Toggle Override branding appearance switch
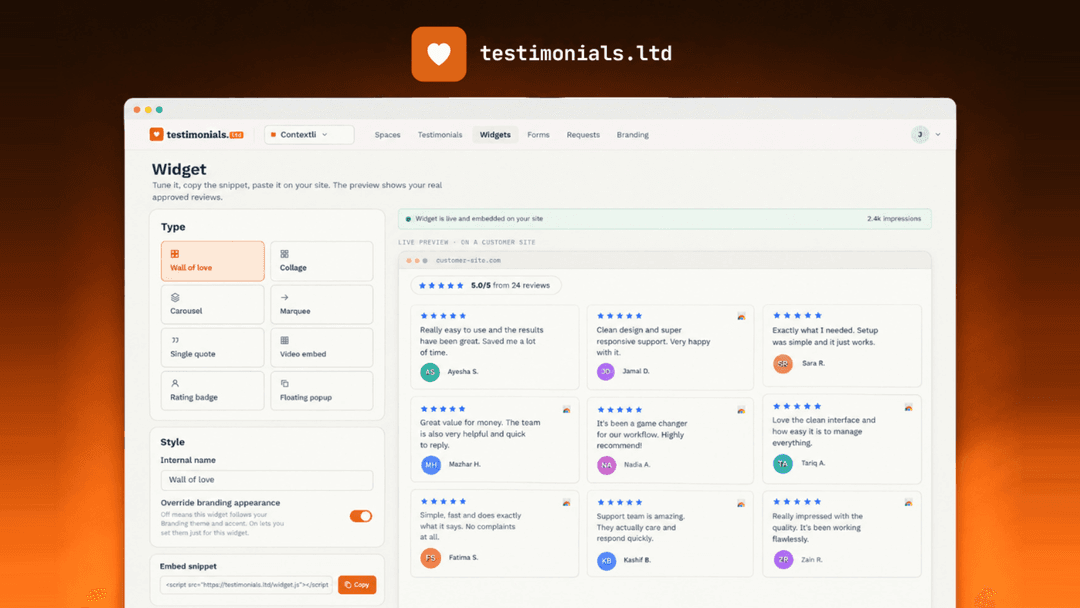This screenshot has width=1080, height=608. tap(360, 516)
